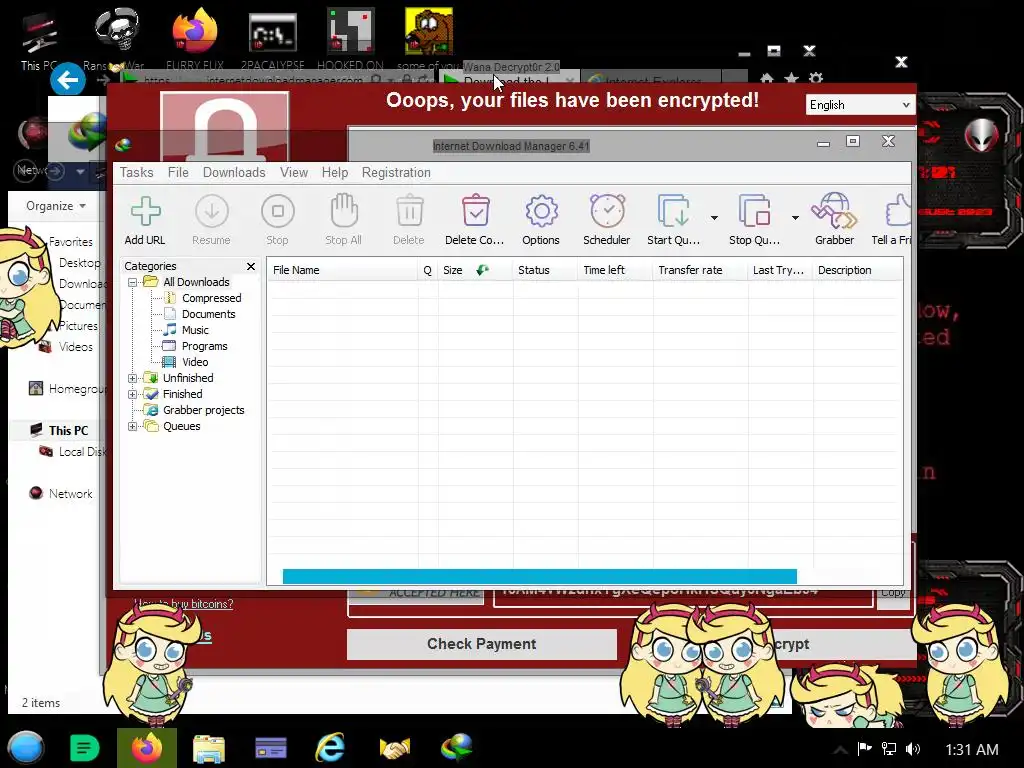Open the 2PACALYPSE desktop shortcut

[x=272, y=39]
